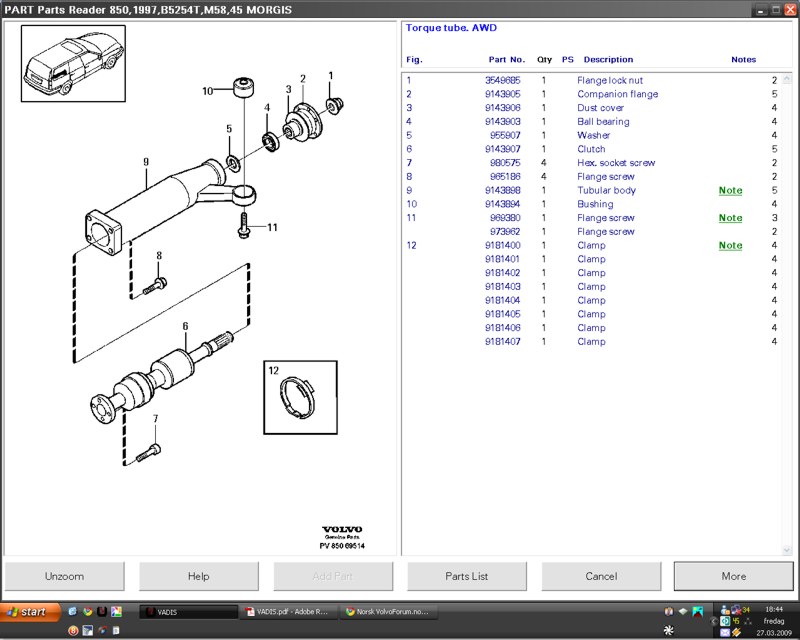The image size is (800, 640).
Task: Click the Unzoom button
Action: (x=65, y=576)
